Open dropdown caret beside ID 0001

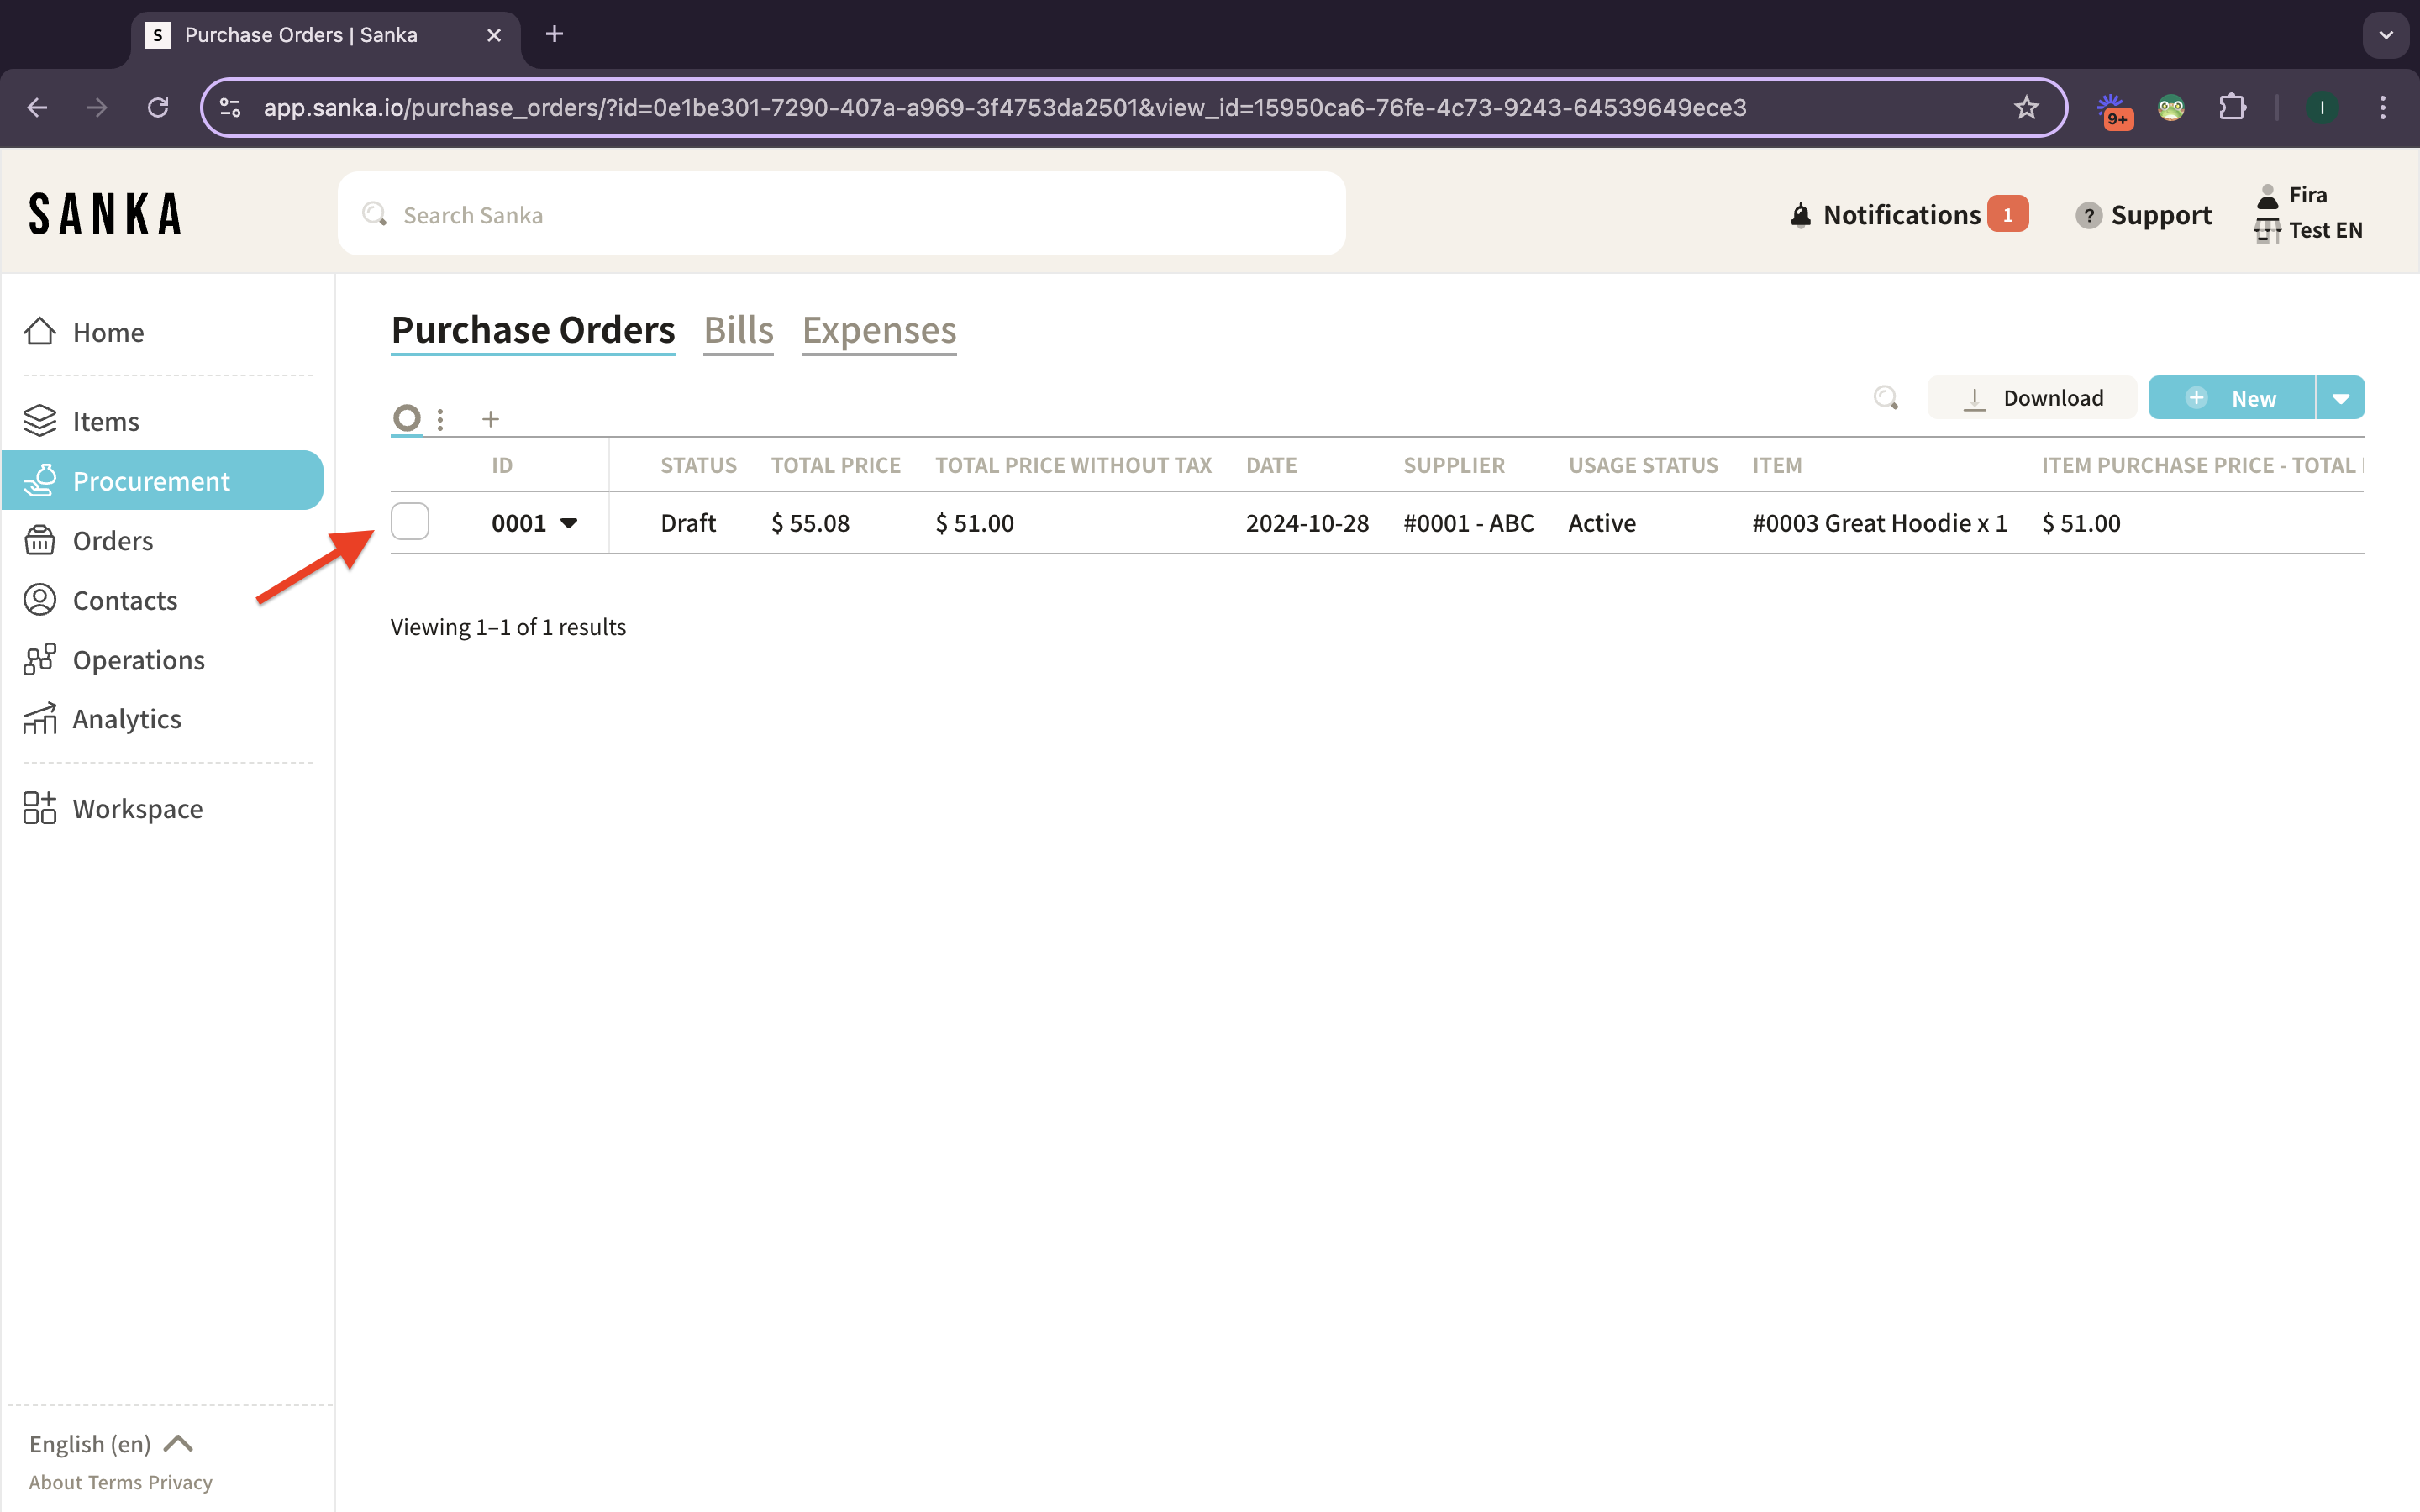569,523
